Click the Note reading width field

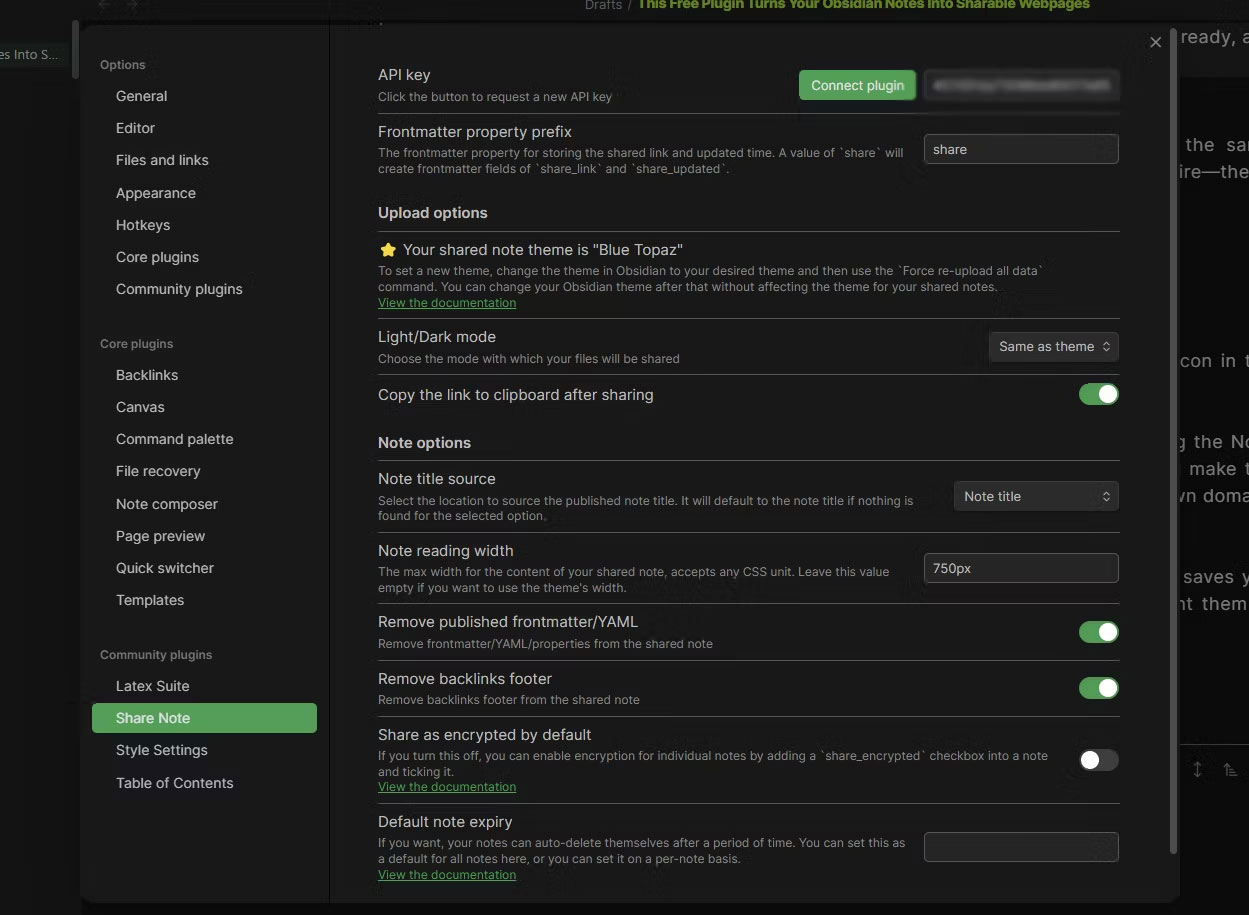[1021, 568]
